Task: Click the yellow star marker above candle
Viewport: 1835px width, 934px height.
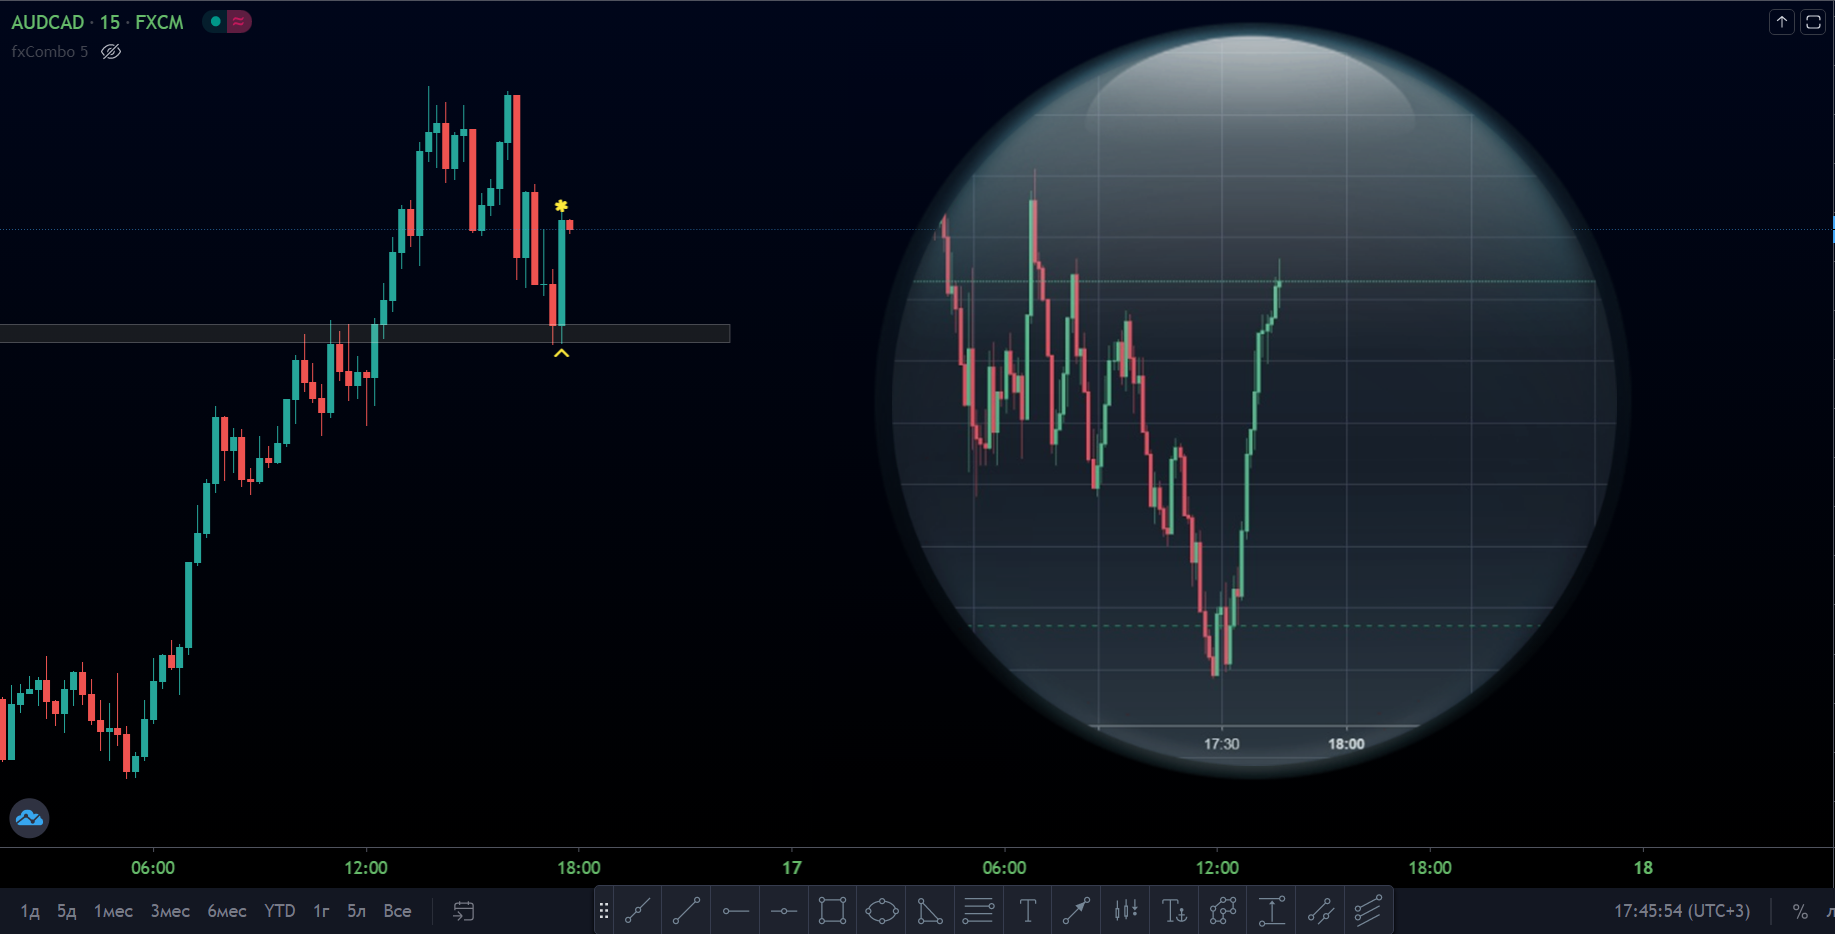Action: click(561, 206)
